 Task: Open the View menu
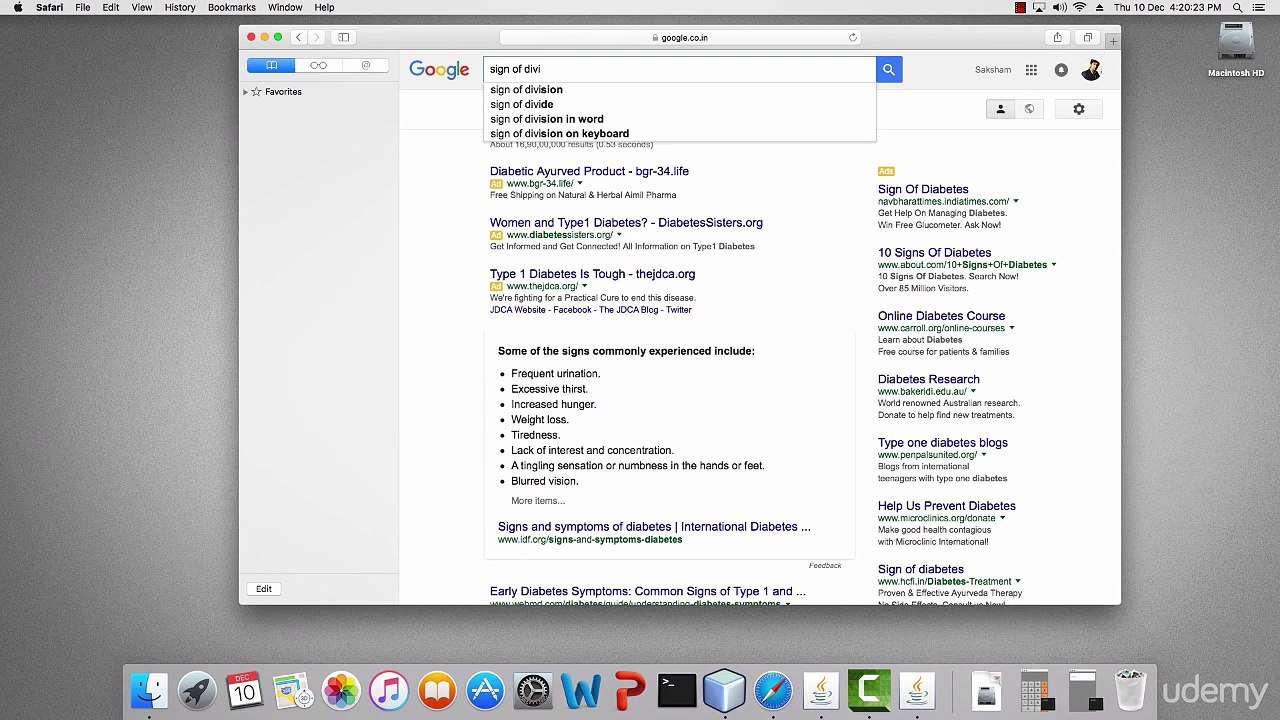[x=142, y=7]
